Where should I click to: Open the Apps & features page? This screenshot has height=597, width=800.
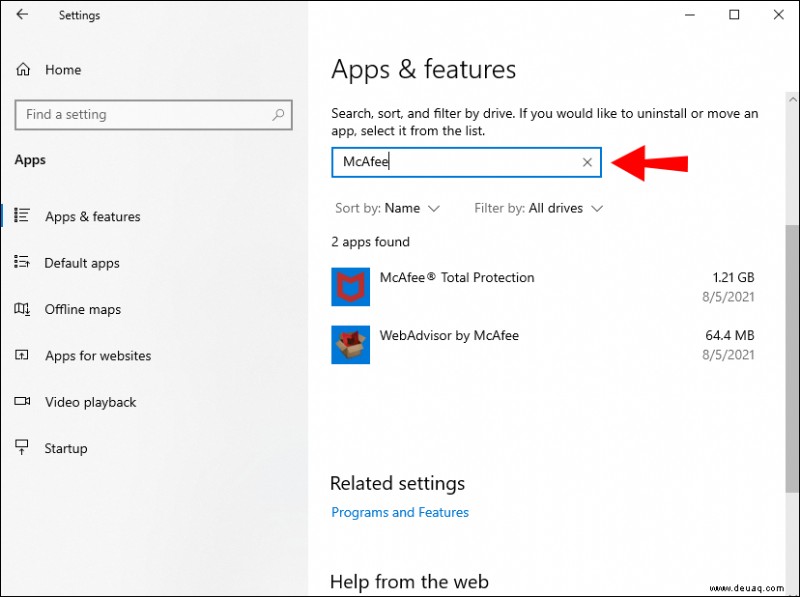tap(92, 216)
